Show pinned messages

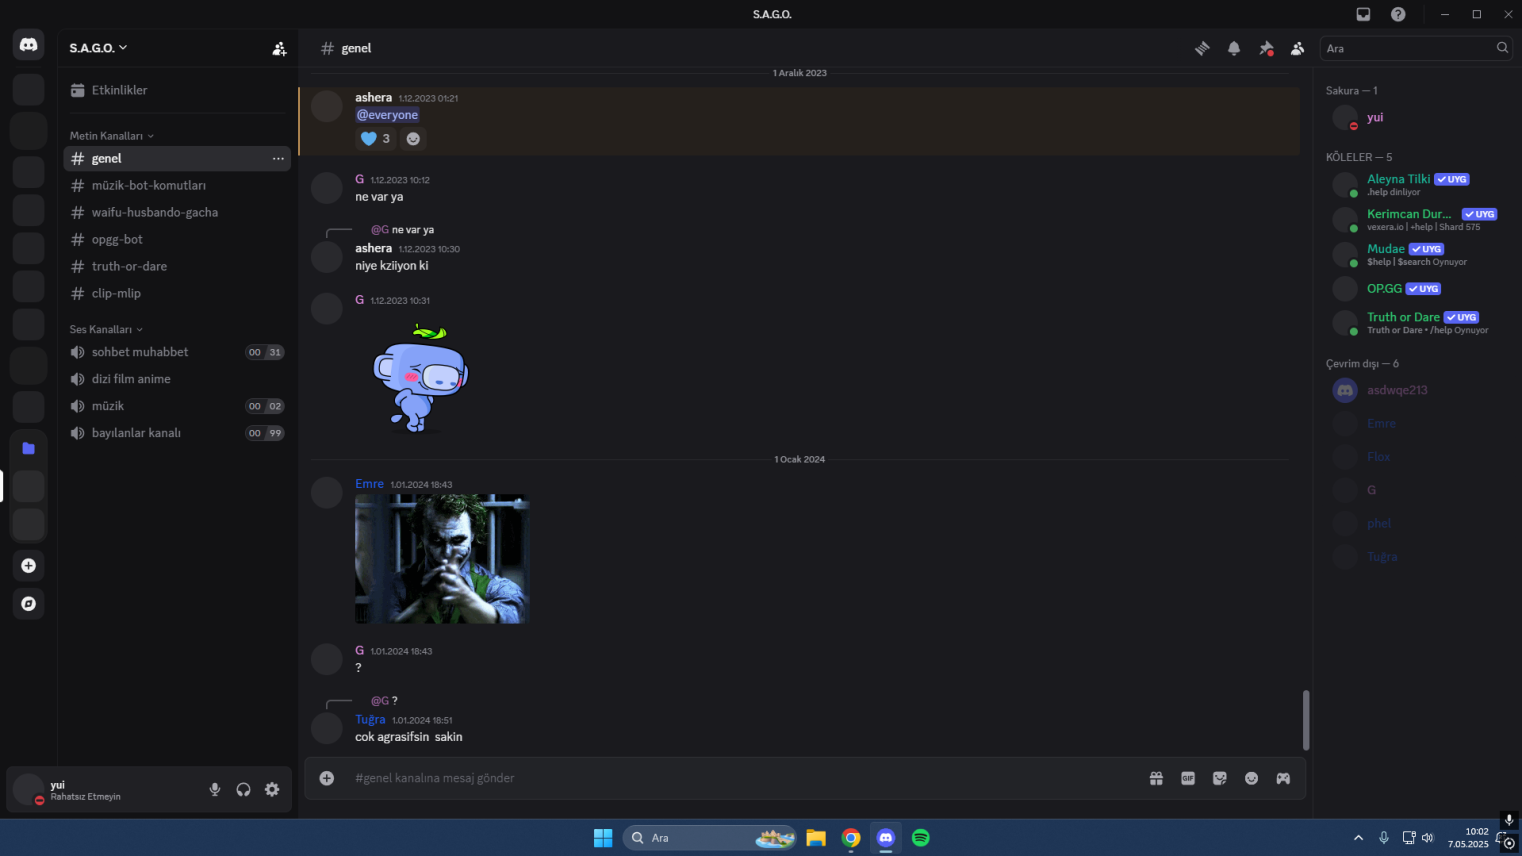[x=1266, y=48]
